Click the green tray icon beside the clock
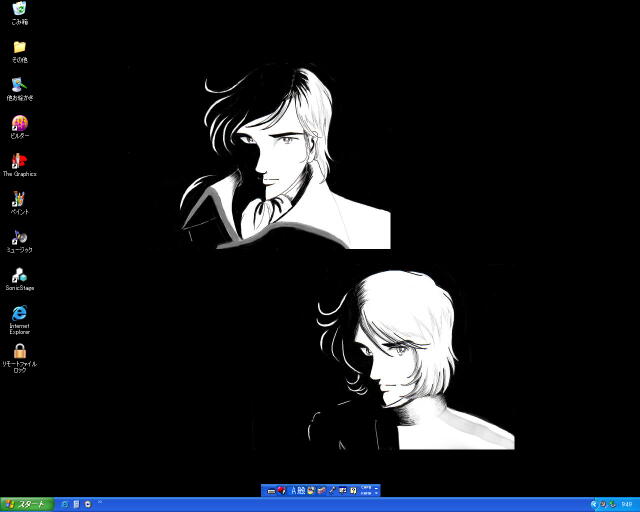Viewport: 640px width, 512px height. tap(612, 505)
